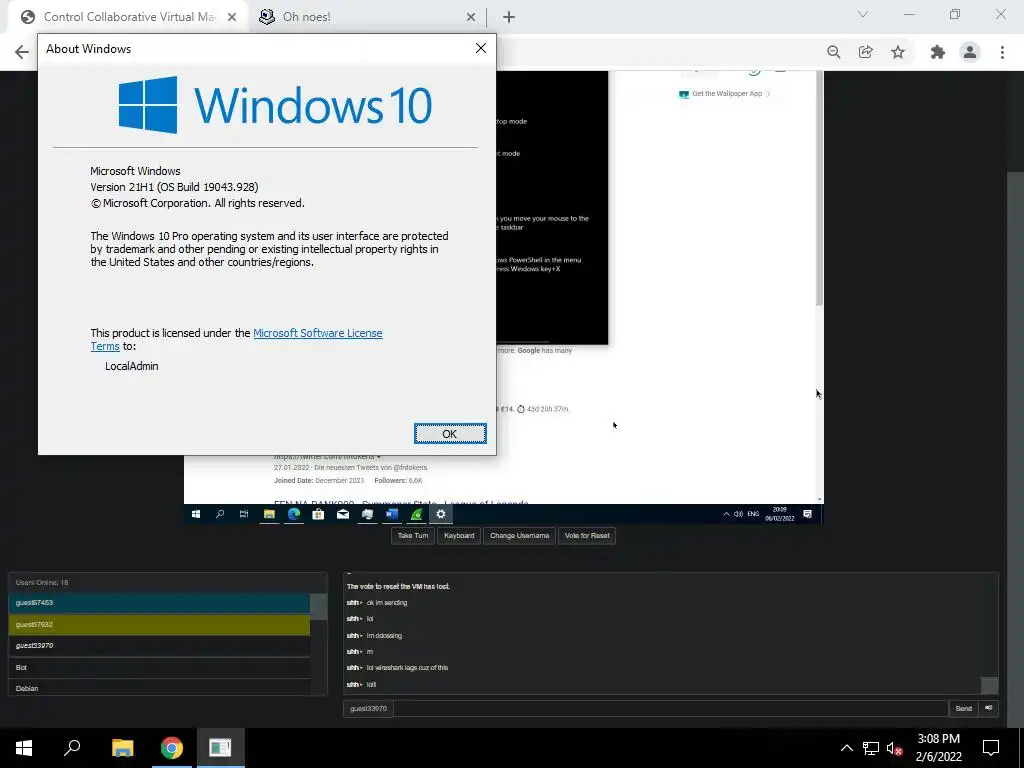Close the Oh noes! tab
This screenshot has width=1024, height=768.
pyautogui.click(x=471, y=17)
